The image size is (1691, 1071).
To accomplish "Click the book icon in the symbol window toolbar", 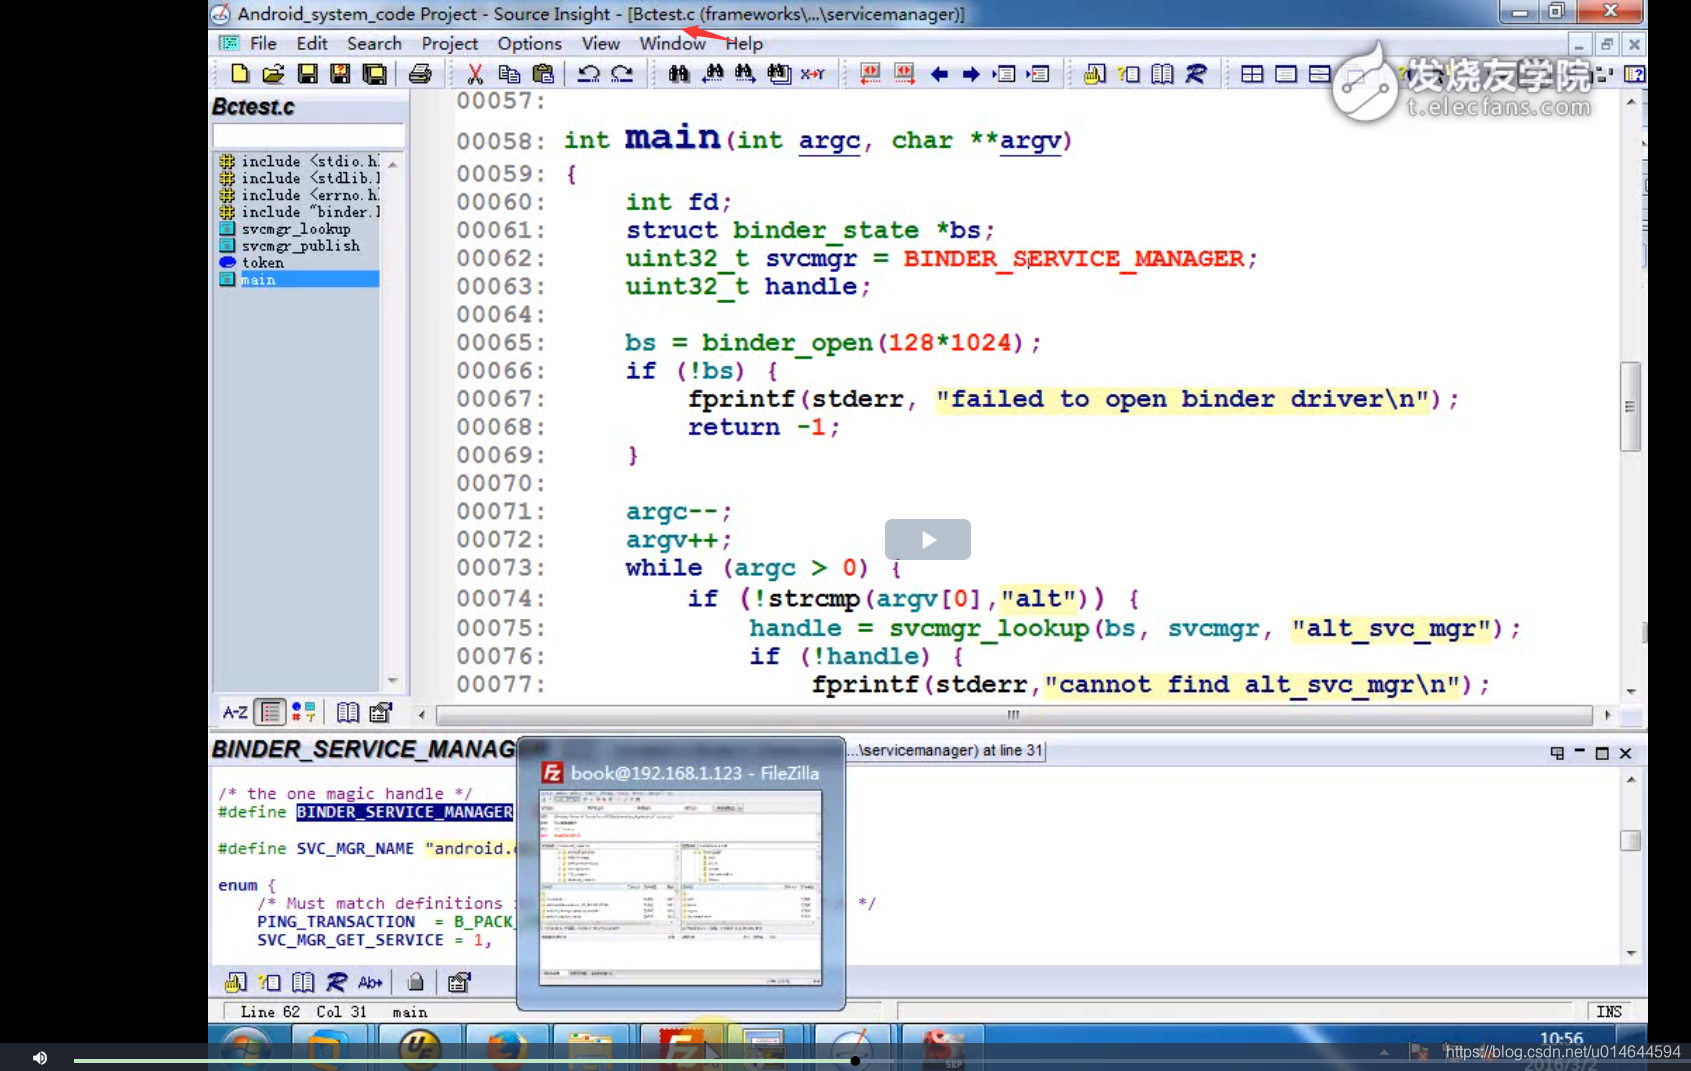I will pos(348,712).
